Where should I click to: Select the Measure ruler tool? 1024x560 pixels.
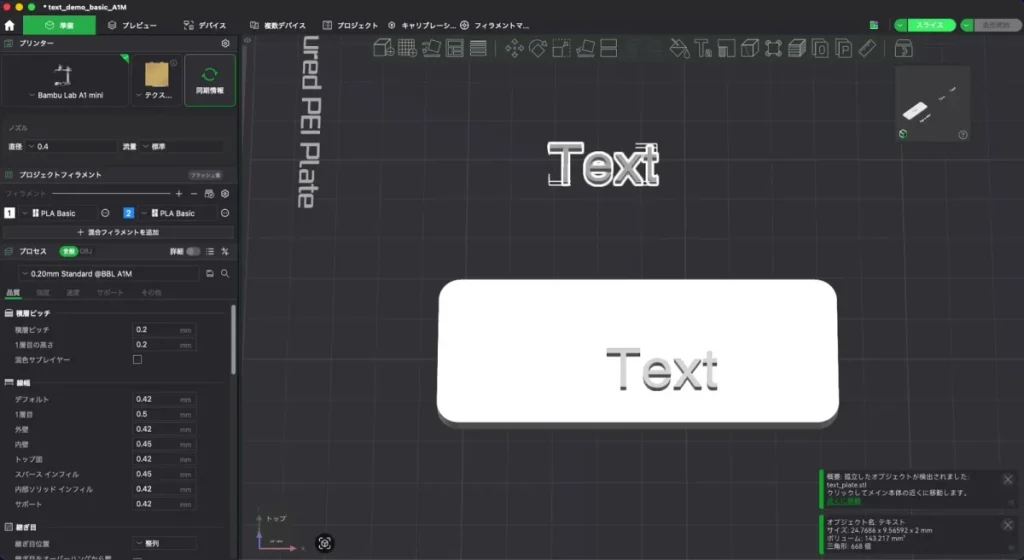point(867,48)
